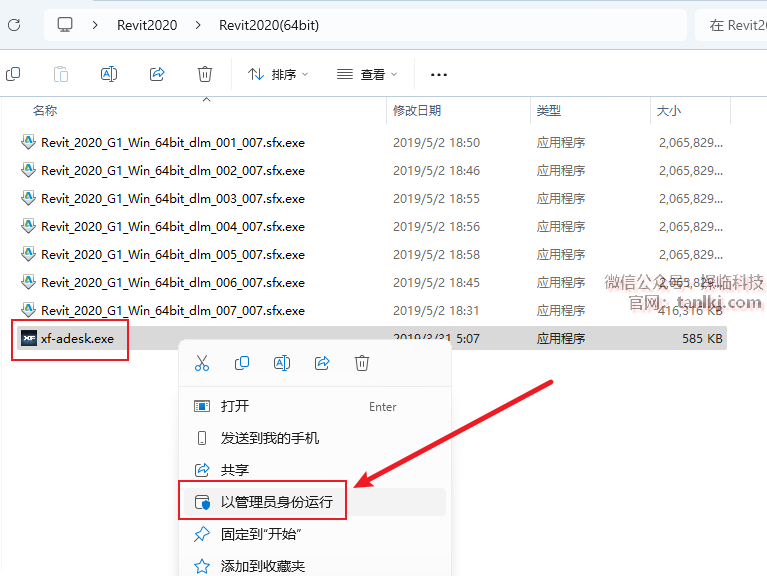Click the installer icon of dlm_001_007 file
This screenshot has width=767, height=576.
click(x=28, y=142)
